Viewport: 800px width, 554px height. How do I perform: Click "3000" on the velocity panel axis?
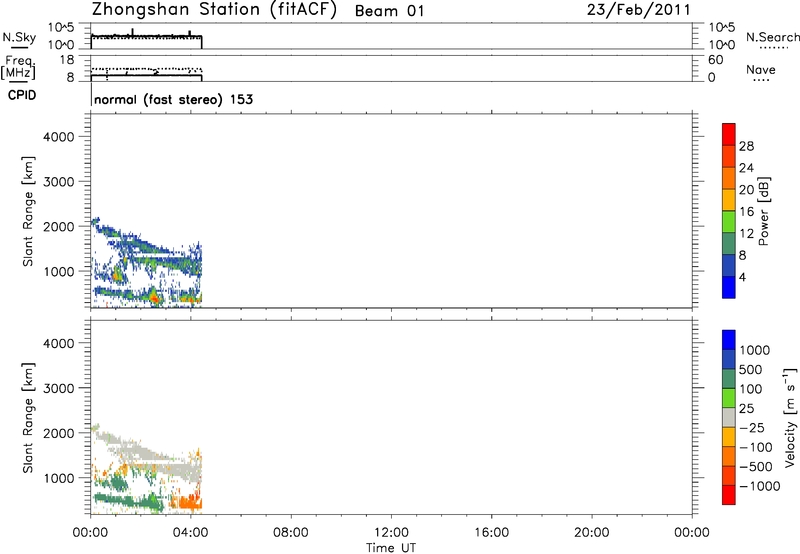(59, 388)
